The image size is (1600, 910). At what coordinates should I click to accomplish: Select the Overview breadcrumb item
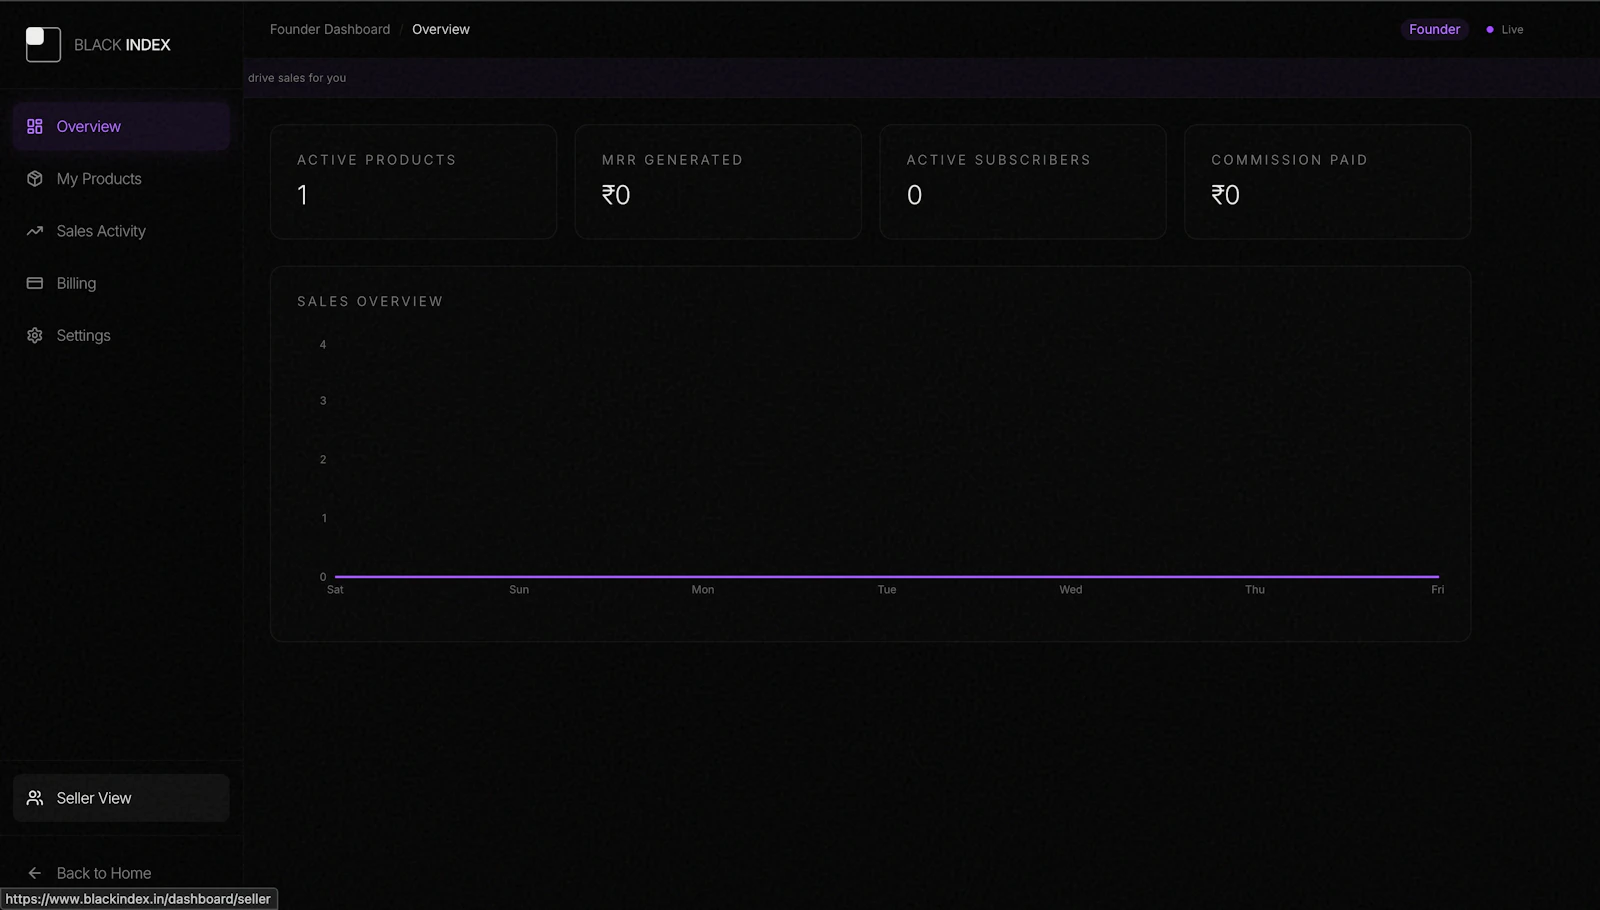coord(441,29)
